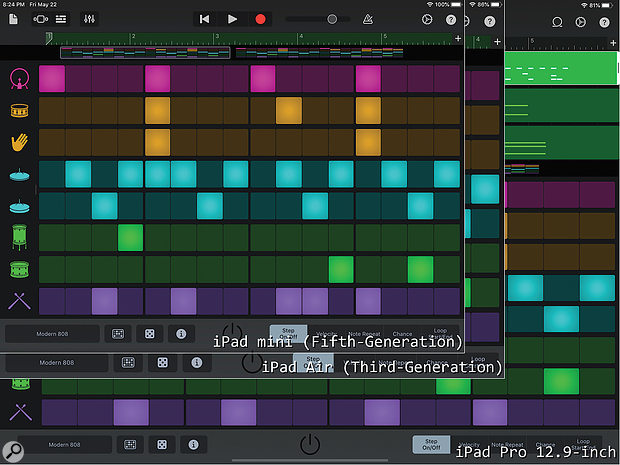Open track controls mixer icon in iPad mini toolbar
This screenshot has width=620, height=465.
point(89,19)
